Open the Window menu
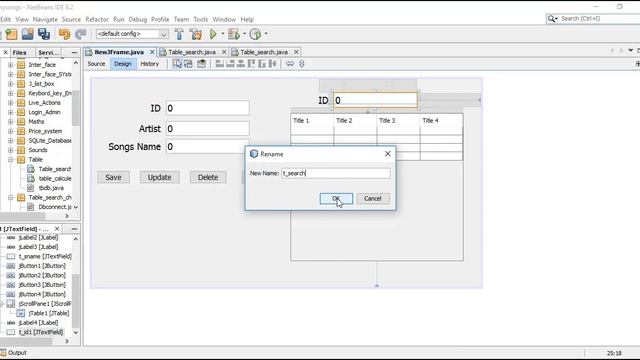 (224, 20)
